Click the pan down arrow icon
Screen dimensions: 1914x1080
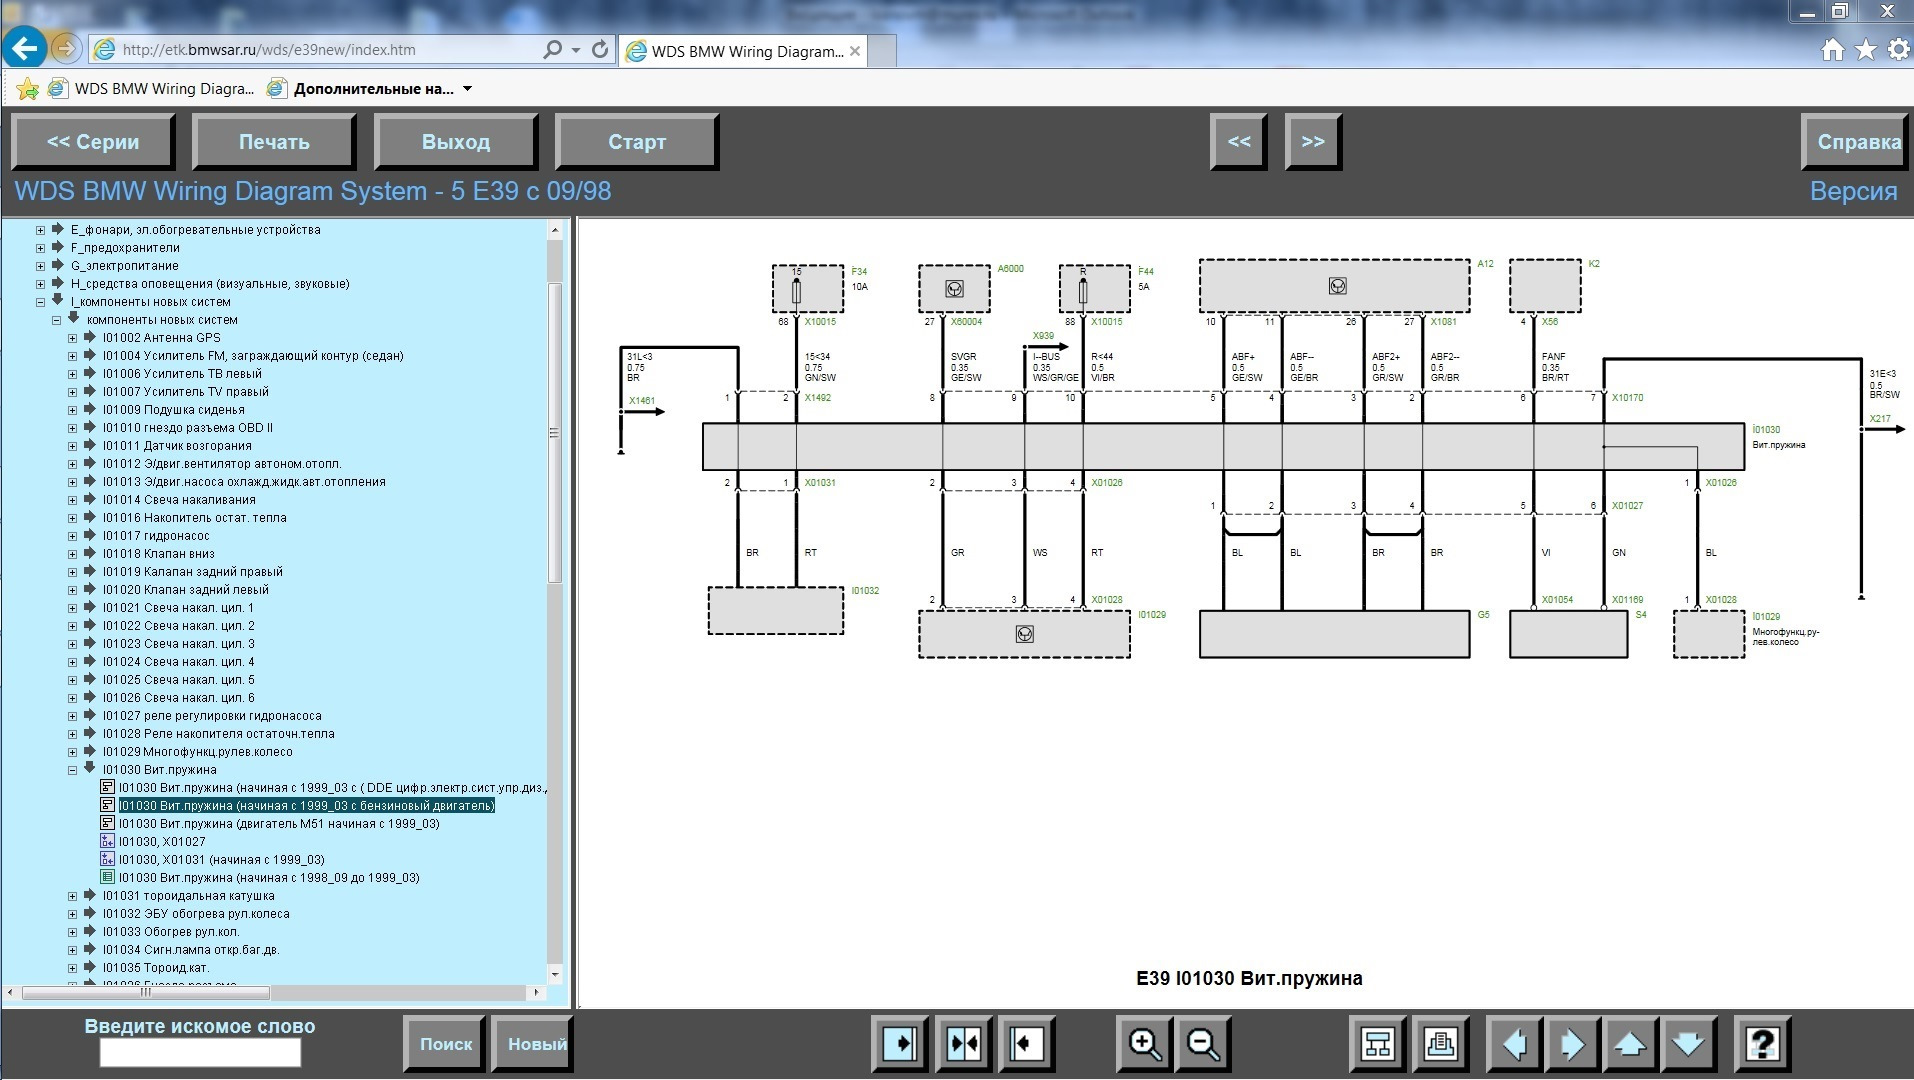pos(1688,1044)
